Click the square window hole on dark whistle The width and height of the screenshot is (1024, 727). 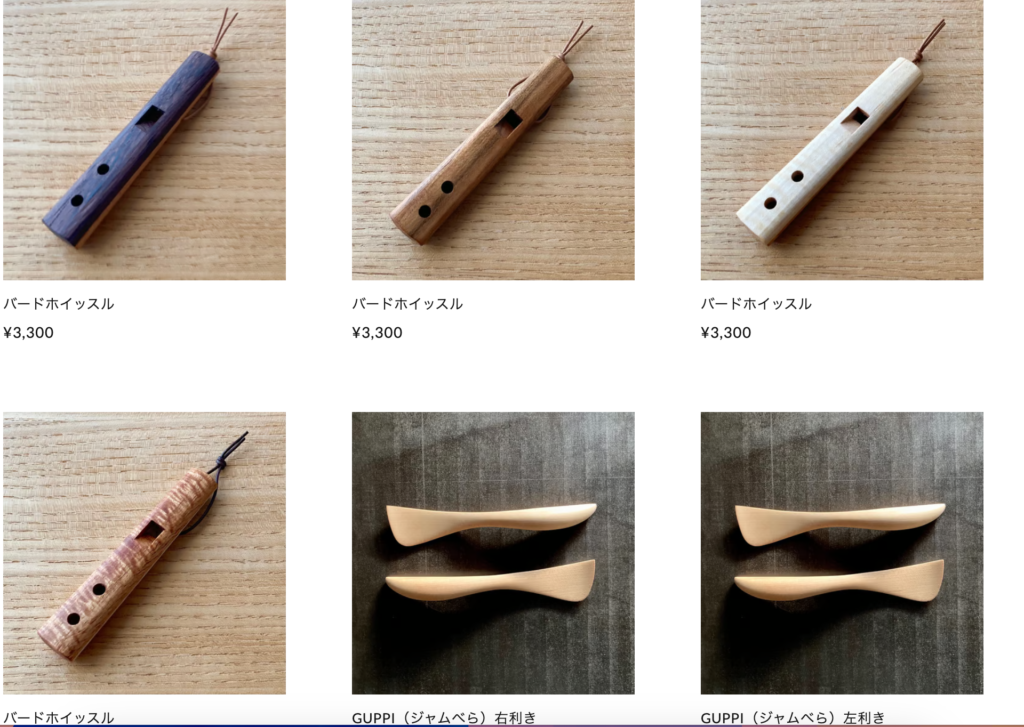tap(150, 117)
